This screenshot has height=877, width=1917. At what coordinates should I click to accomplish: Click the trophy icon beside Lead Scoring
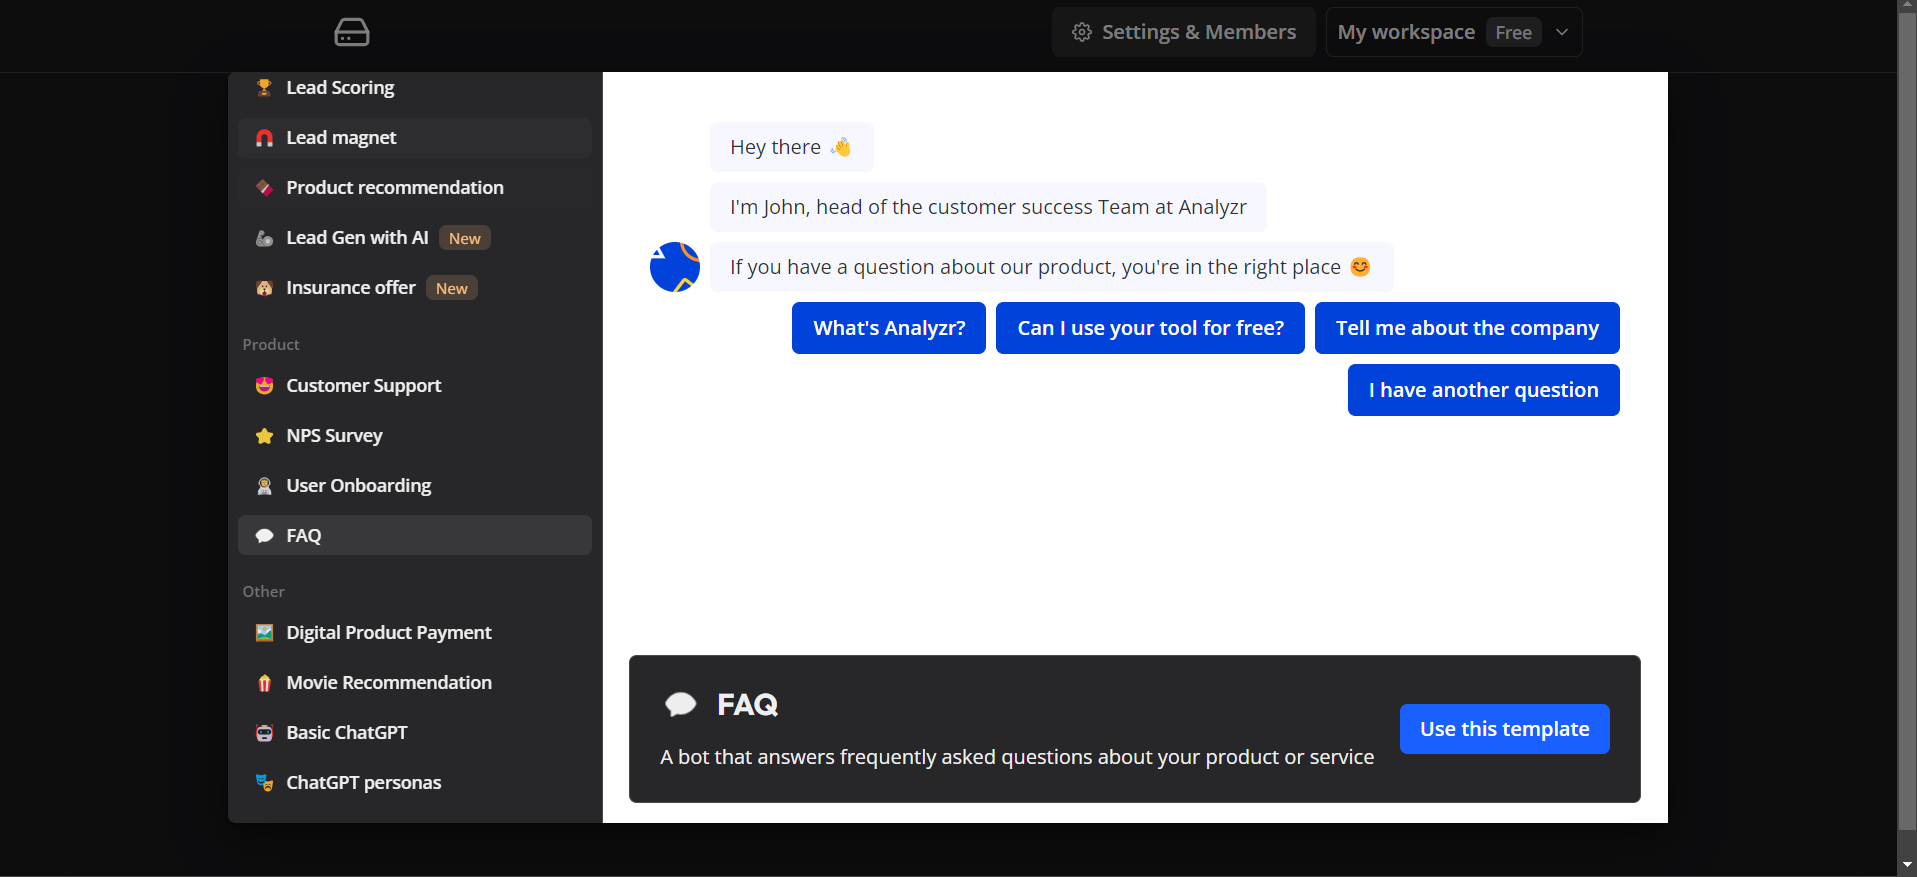[x=264, y=88]
